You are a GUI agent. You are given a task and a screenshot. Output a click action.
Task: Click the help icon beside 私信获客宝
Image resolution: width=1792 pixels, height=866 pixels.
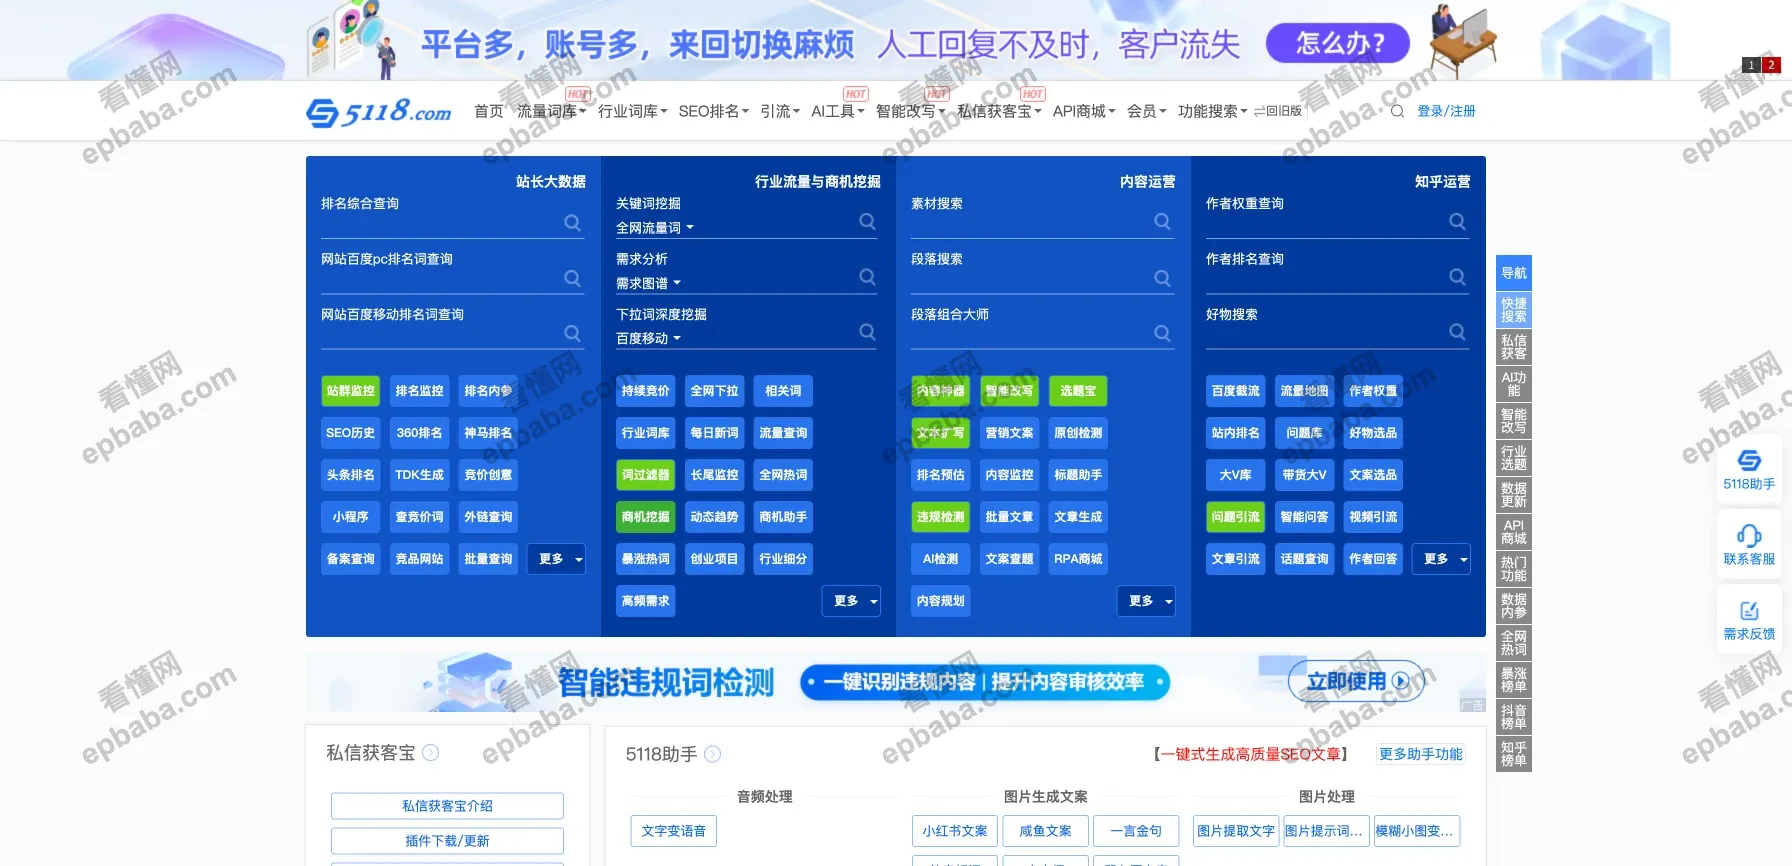[430, 753]
